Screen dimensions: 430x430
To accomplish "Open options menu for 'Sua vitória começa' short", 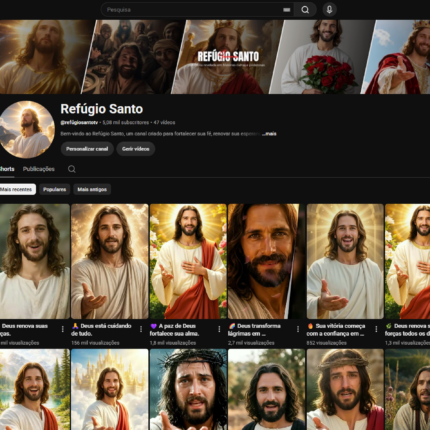I will [x=376, y=329].
